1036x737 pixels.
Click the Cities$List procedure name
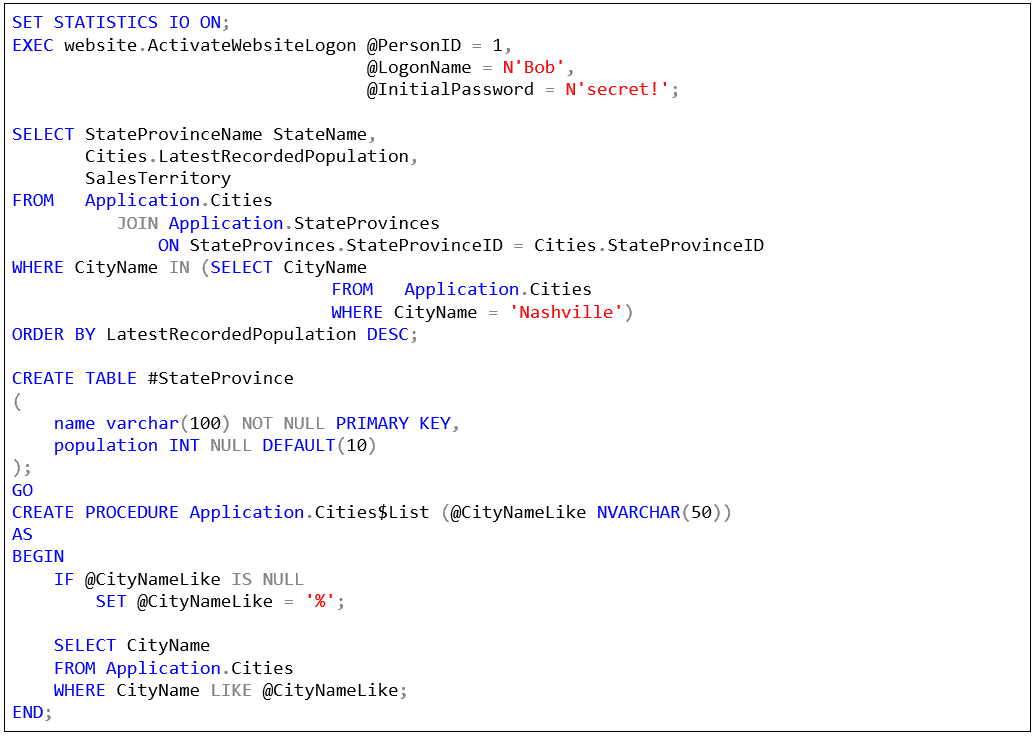click(x=372, y=512)
